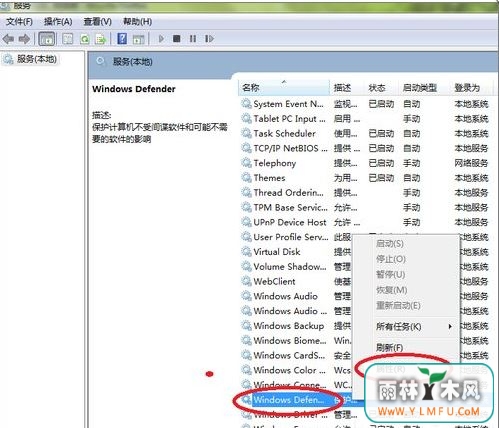Click the show/hide action pane icon

click(138, 39)
